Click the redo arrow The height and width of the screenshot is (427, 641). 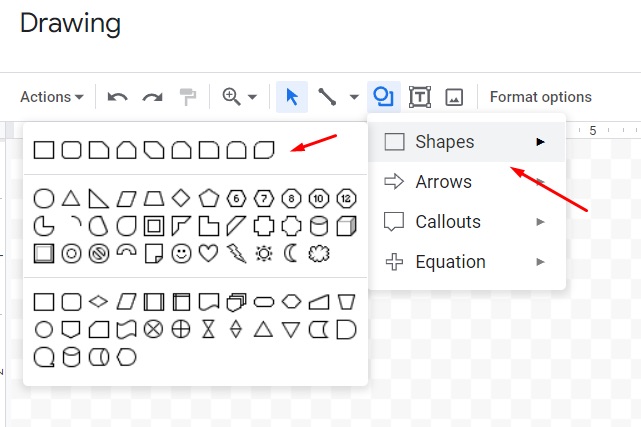(152, 97)
